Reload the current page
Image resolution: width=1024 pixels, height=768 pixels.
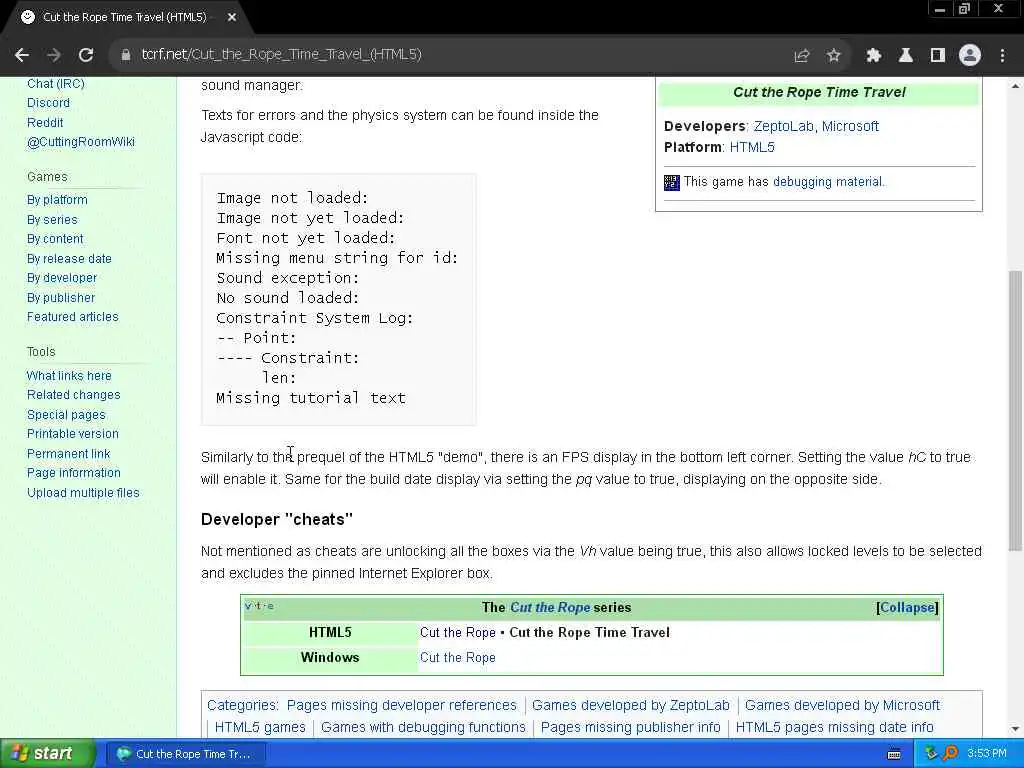86,55
